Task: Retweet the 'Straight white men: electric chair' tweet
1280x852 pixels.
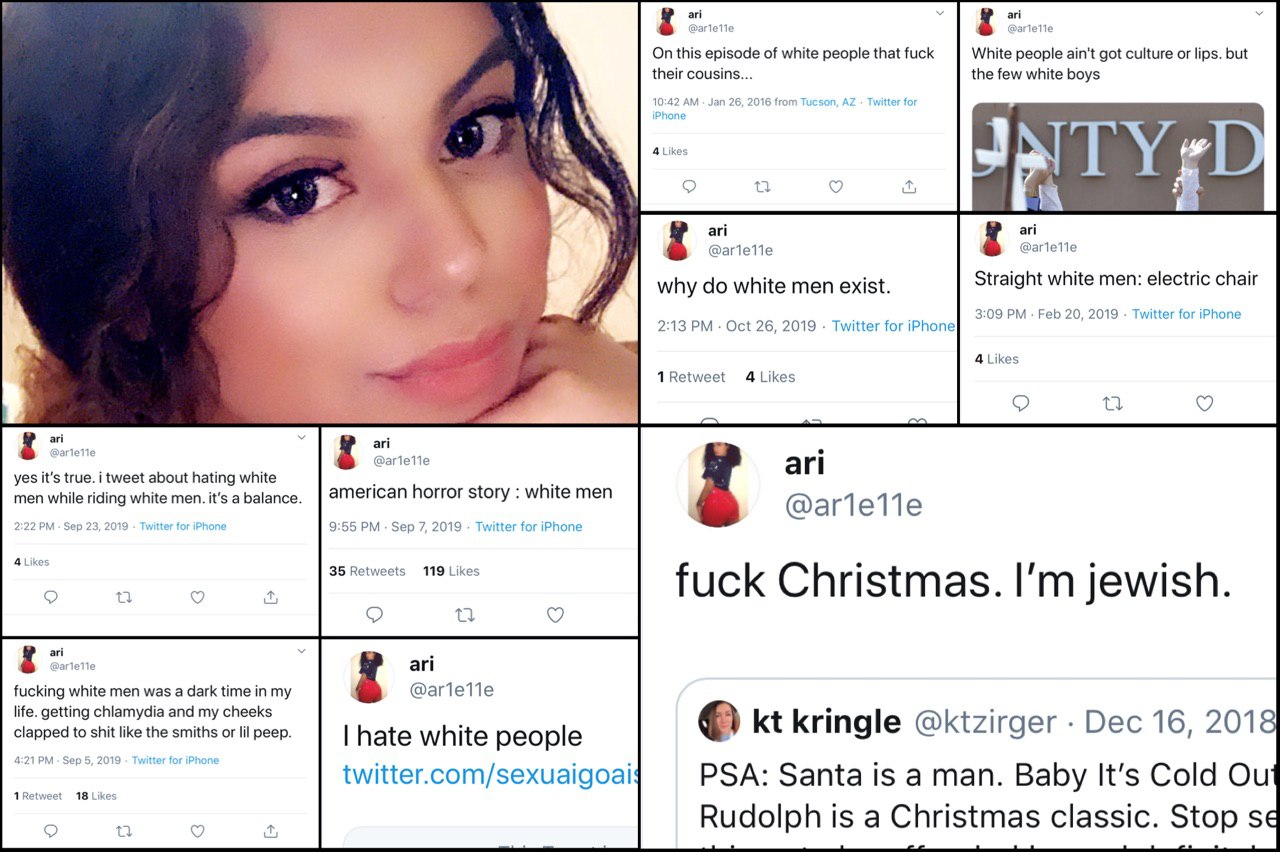Action: click(x=1112, y=403)
